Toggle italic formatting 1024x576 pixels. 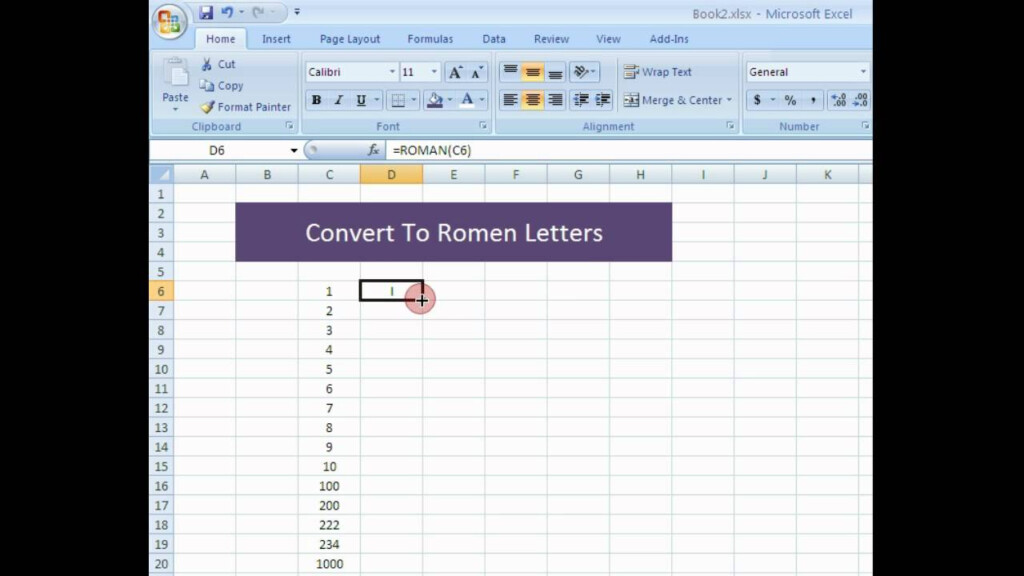click(338, 100)
